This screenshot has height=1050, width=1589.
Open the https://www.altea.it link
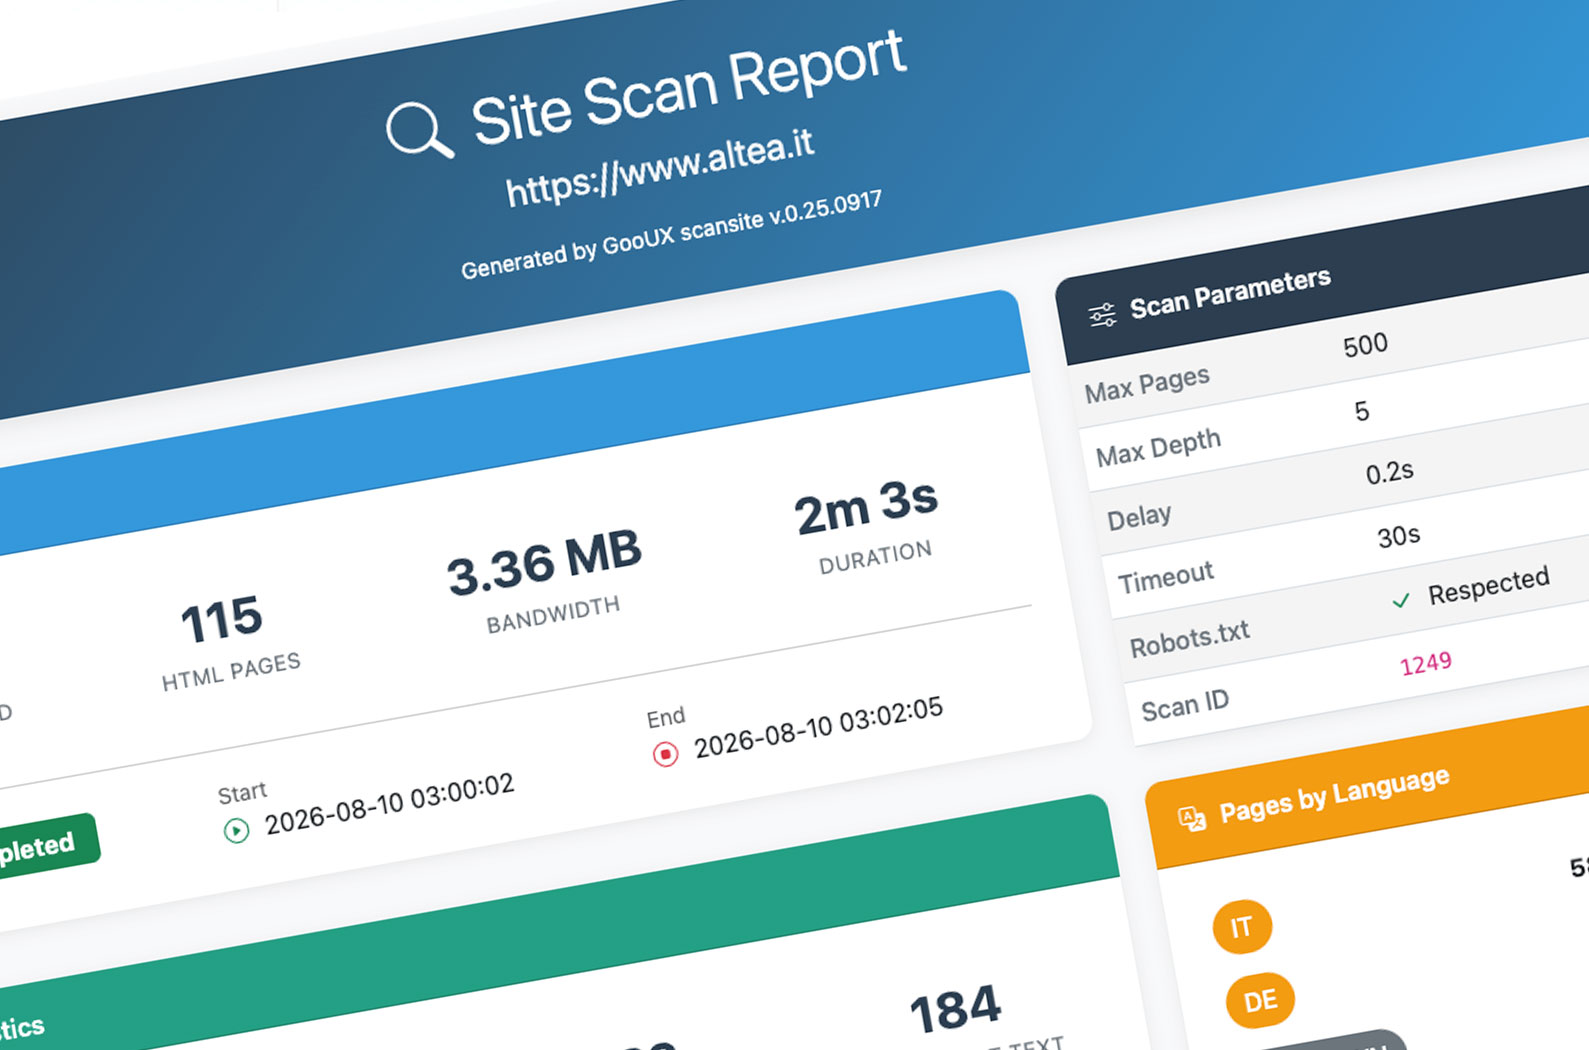point(659,167)
